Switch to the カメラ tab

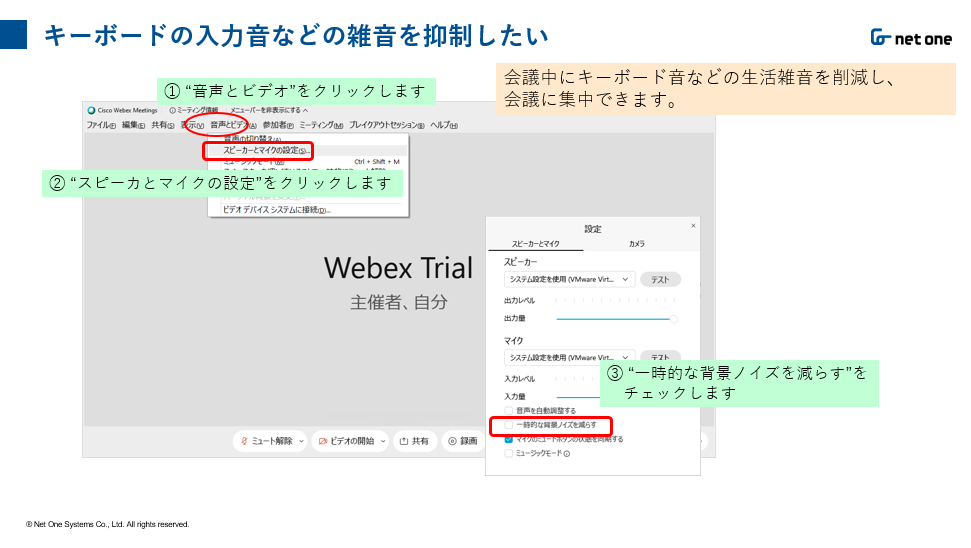637,244
